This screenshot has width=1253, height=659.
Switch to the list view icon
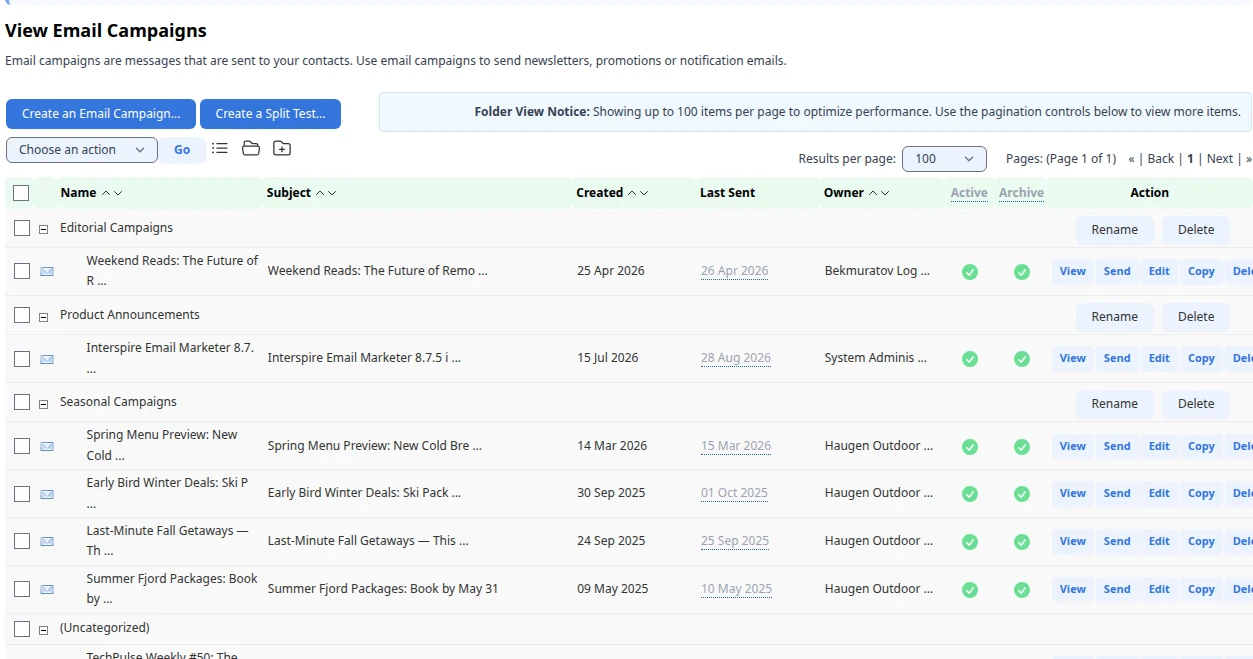(220, 148)
